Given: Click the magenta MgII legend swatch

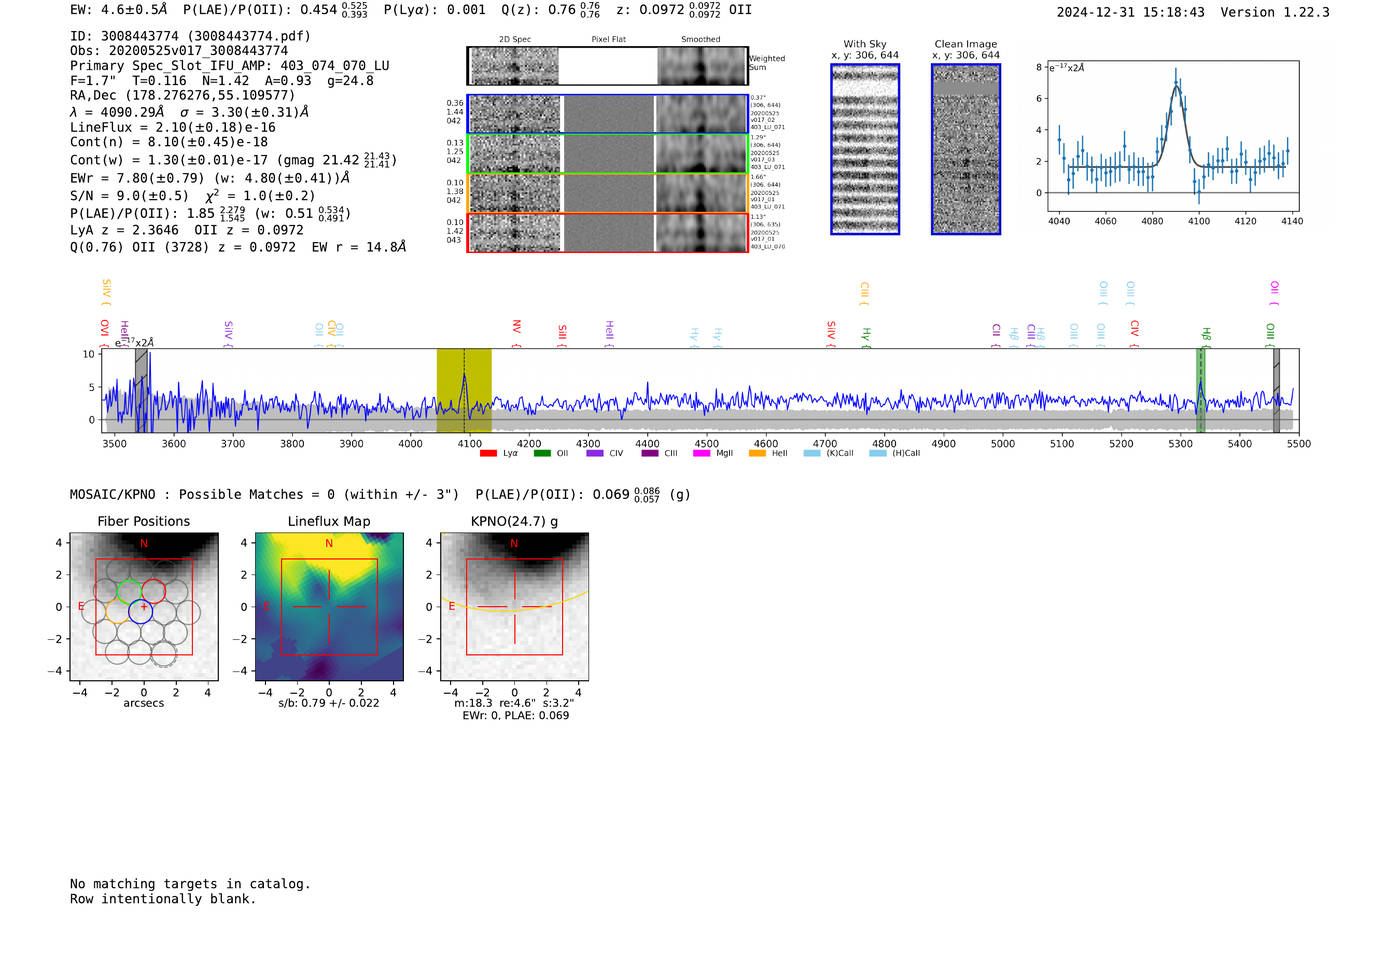Looking at the screenshot, I should coord(702,453).
